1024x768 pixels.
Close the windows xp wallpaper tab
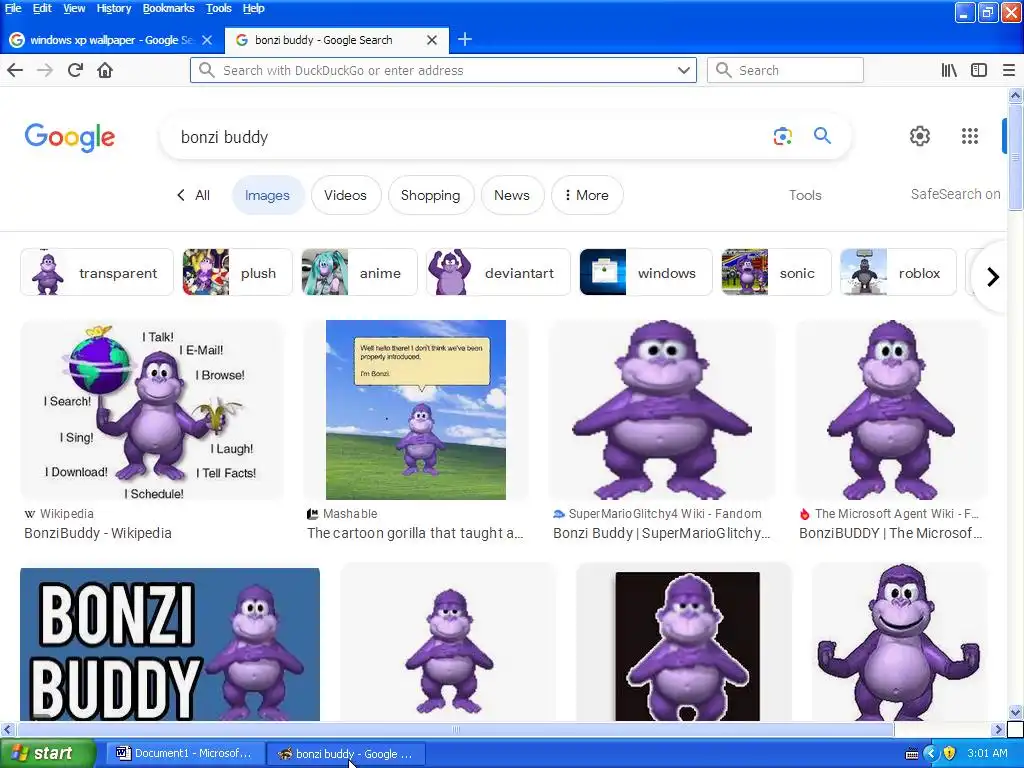tap(207, 40)
